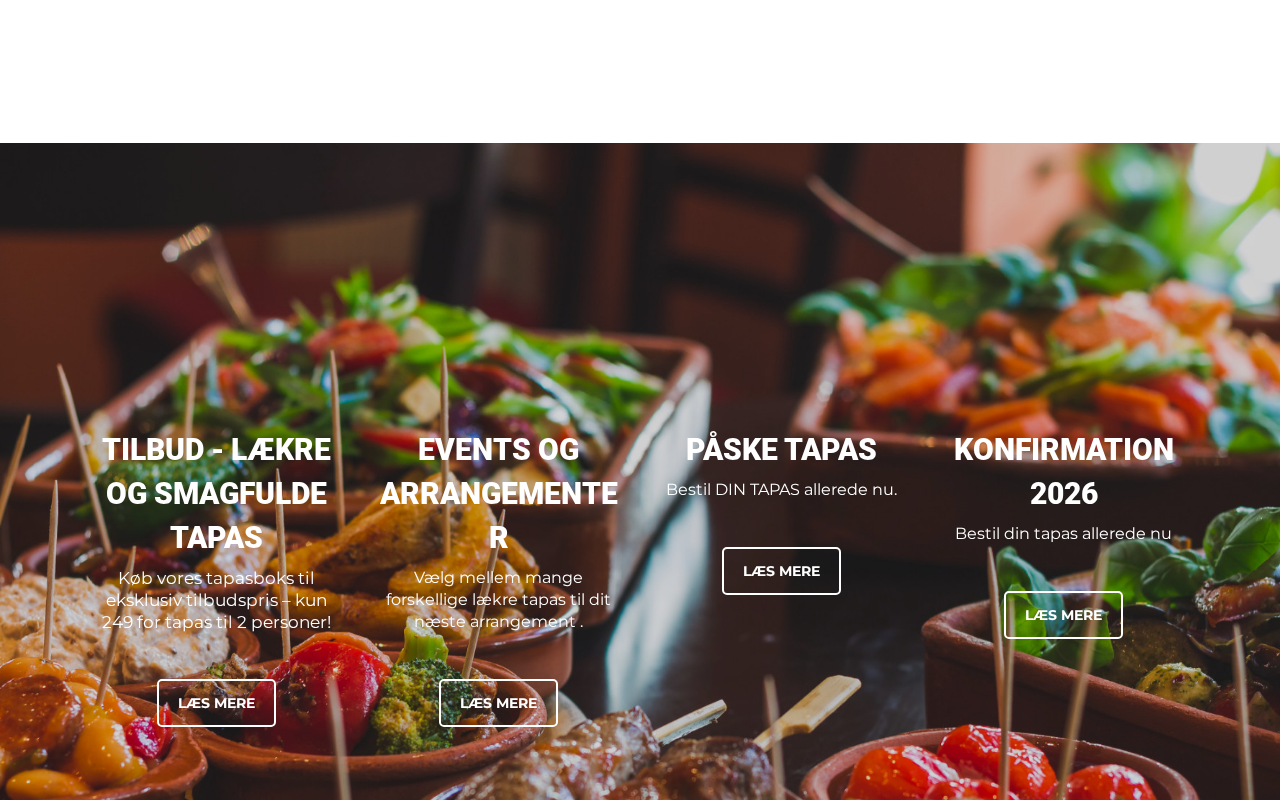Click the 'Vælg mellem mange forskellige' description
The image size is (1280, 800).
tap(498, 600)
